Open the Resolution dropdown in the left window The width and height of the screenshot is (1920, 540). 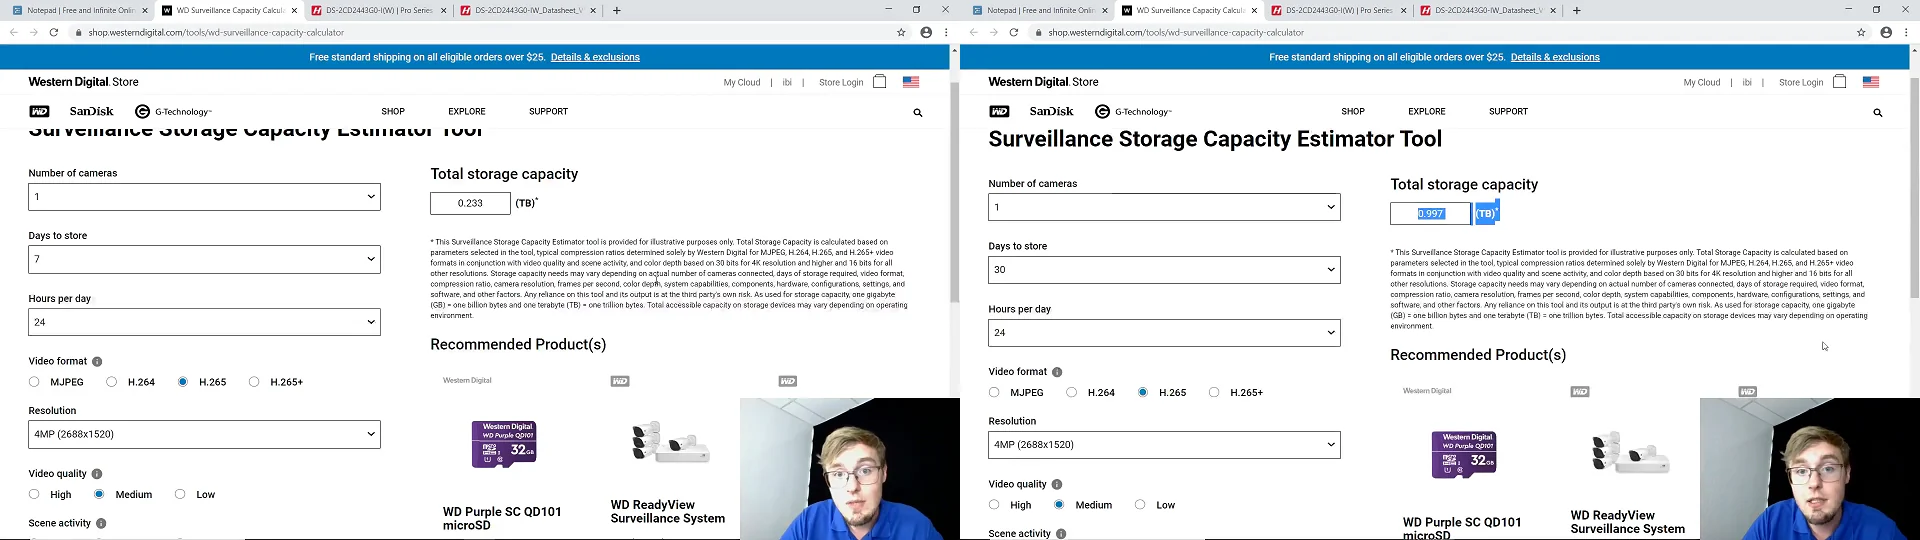pyautogui.click(x=204, y=434)
